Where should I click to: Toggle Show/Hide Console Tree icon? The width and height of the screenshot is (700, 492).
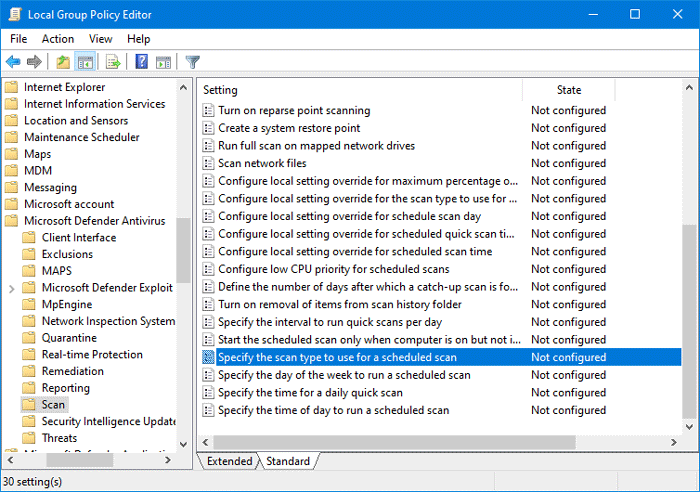pos(85,62)
